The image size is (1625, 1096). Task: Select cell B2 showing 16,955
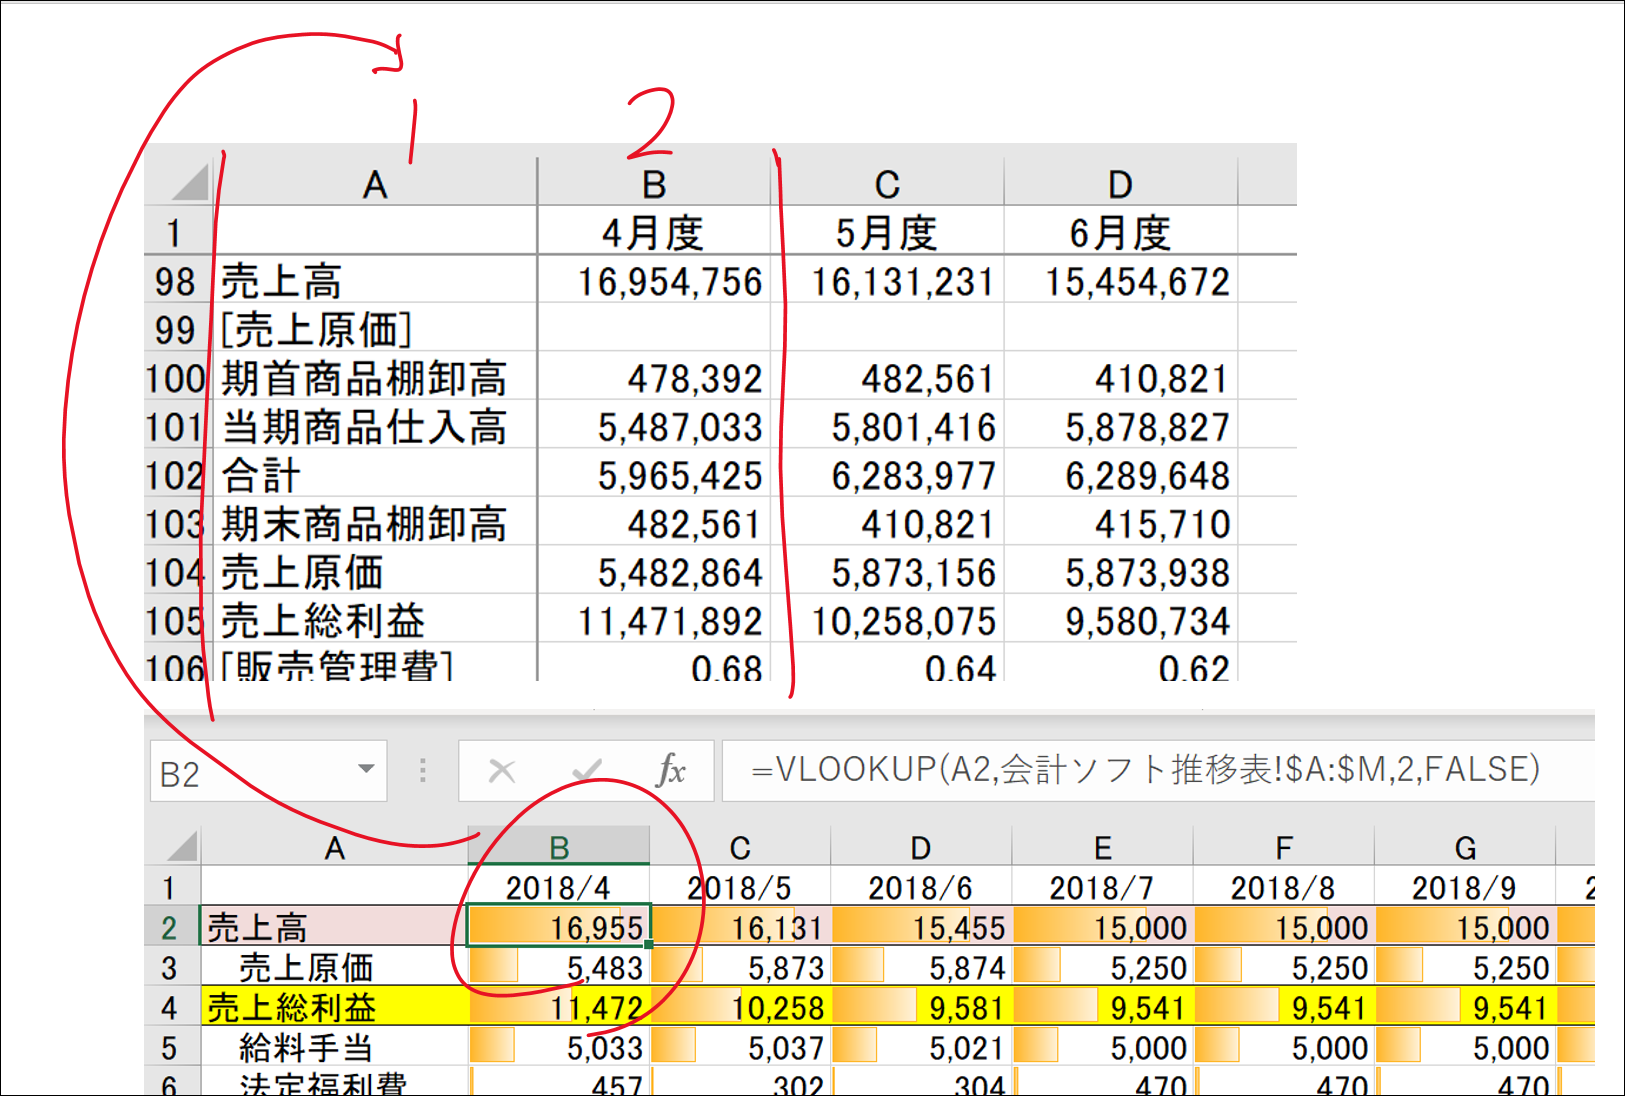pyautogui.click(x=559, y=927)
